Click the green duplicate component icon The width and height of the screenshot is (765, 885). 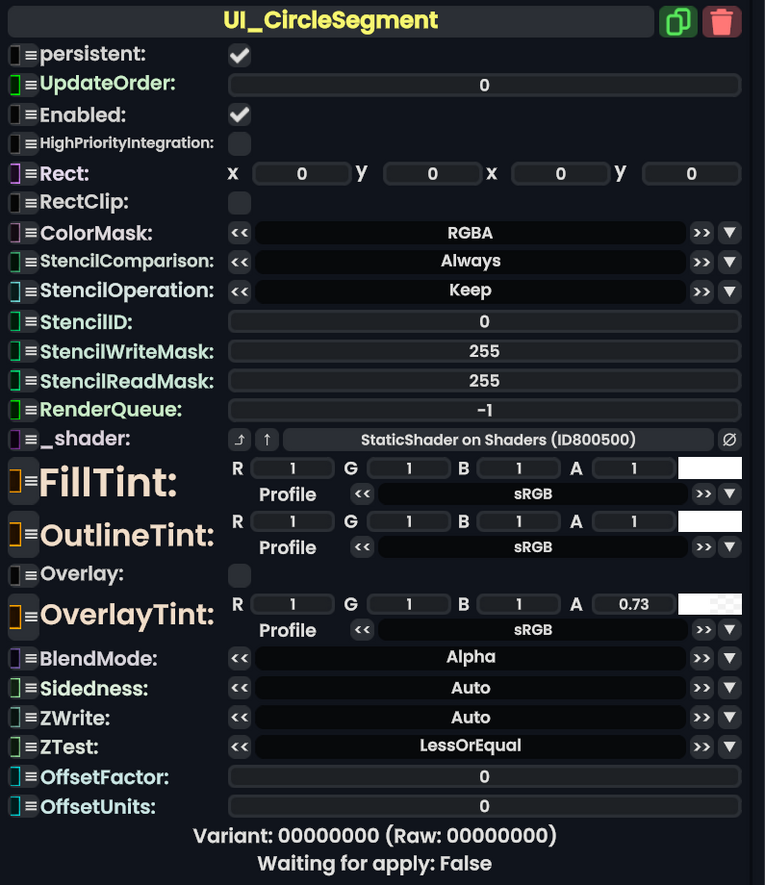[x=678, y=21]
